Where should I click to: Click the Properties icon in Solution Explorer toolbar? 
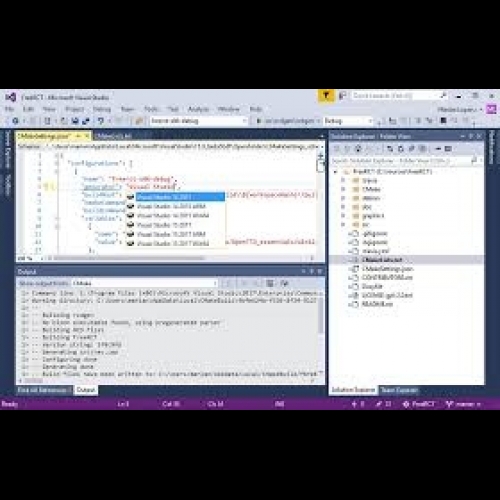pyautogui.click(x=438, y=149)
